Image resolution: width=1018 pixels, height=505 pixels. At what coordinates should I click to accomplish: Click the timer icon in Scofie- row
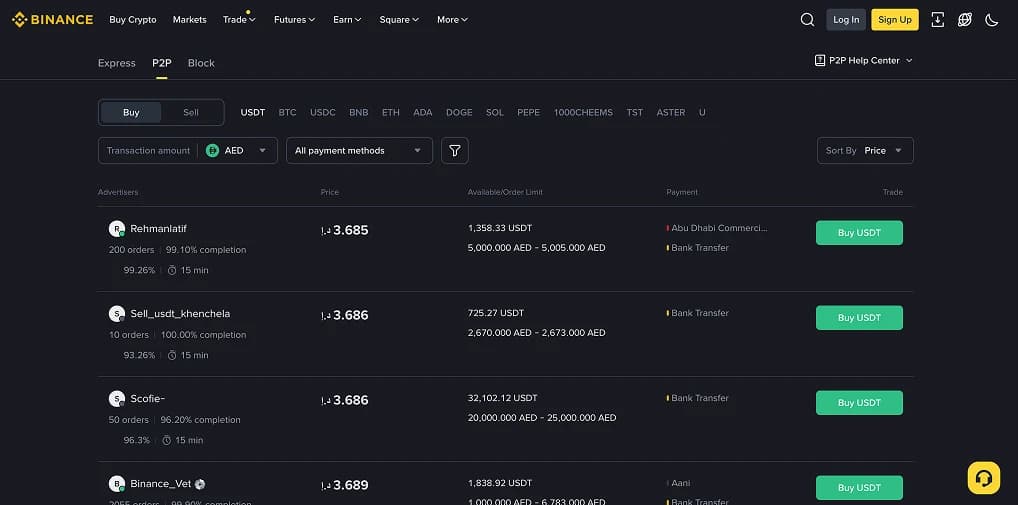(167, 440)
